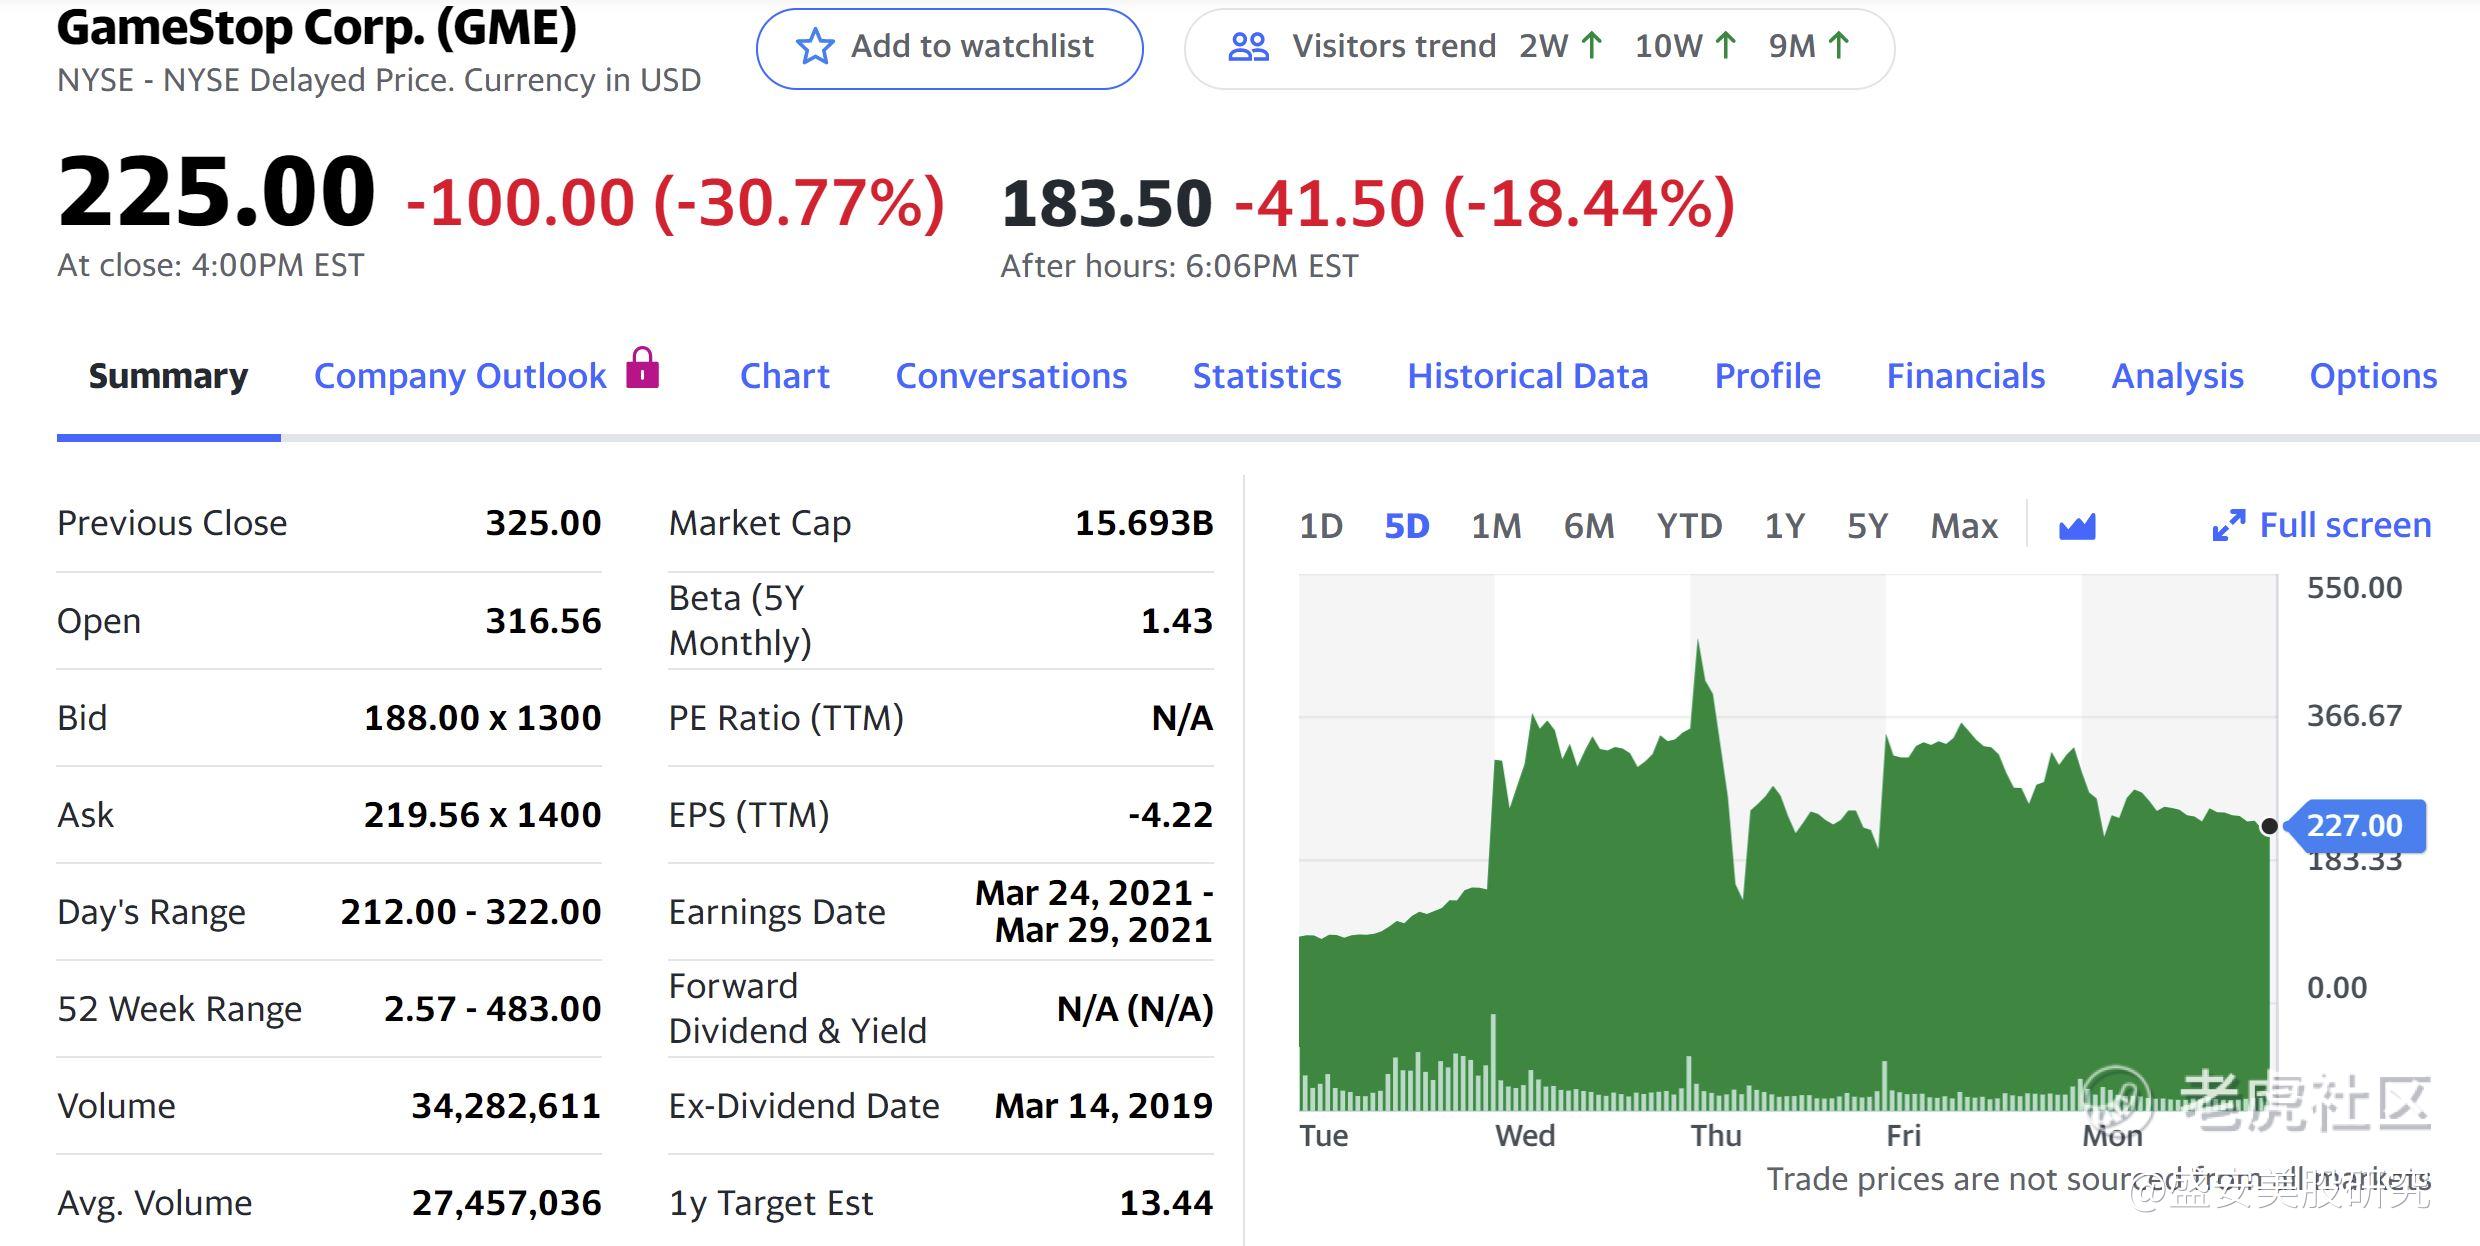Select the Summary tab
Image resolution: width=2480 pixels, height=1246 pixels.
(x=168, y=376)
